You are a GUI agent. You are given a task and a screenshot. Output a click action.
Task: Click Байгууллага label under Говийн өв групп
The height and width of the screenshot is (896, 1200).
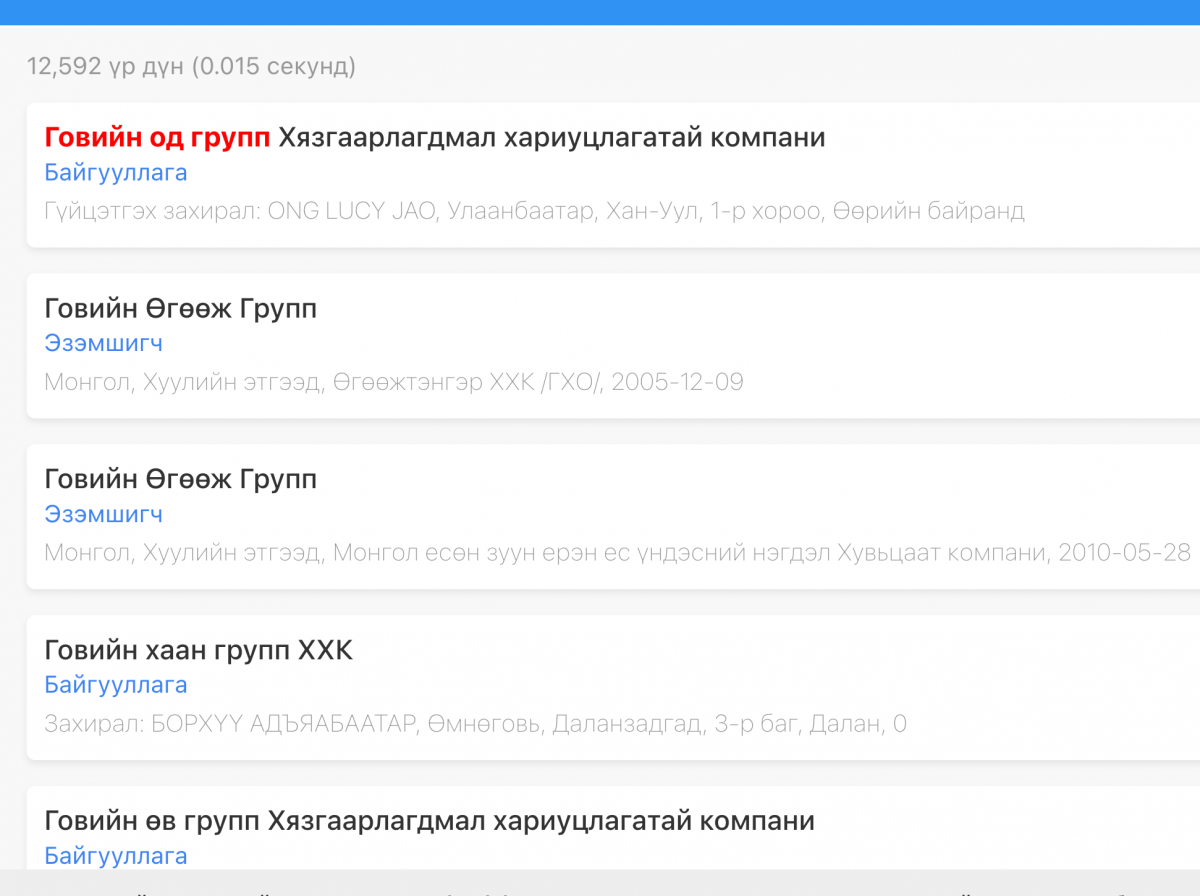coord(116,856)
